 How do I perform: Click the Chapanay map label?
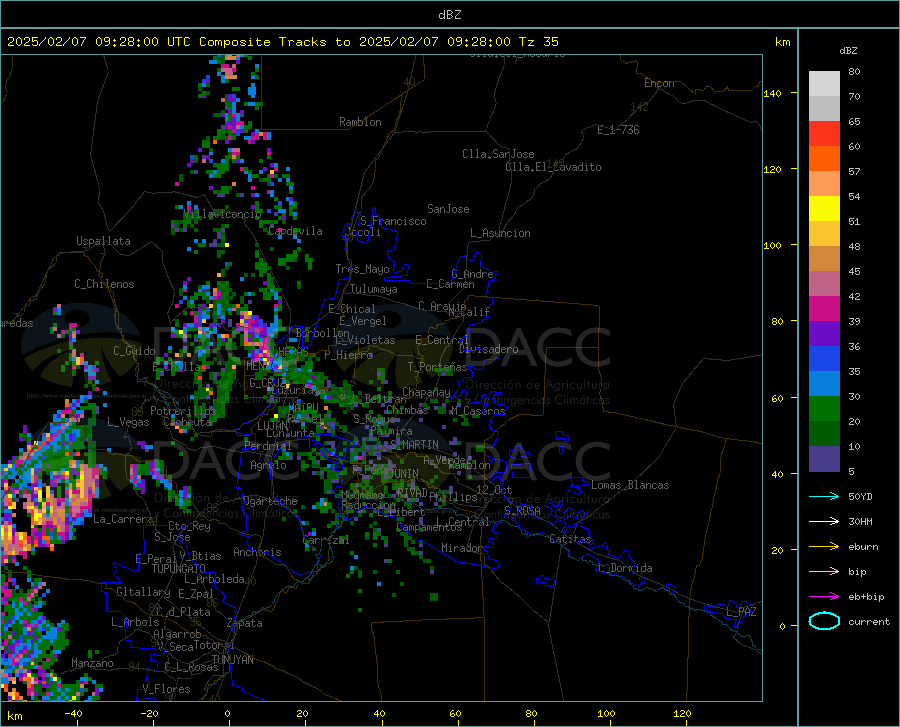pos(426,392)
